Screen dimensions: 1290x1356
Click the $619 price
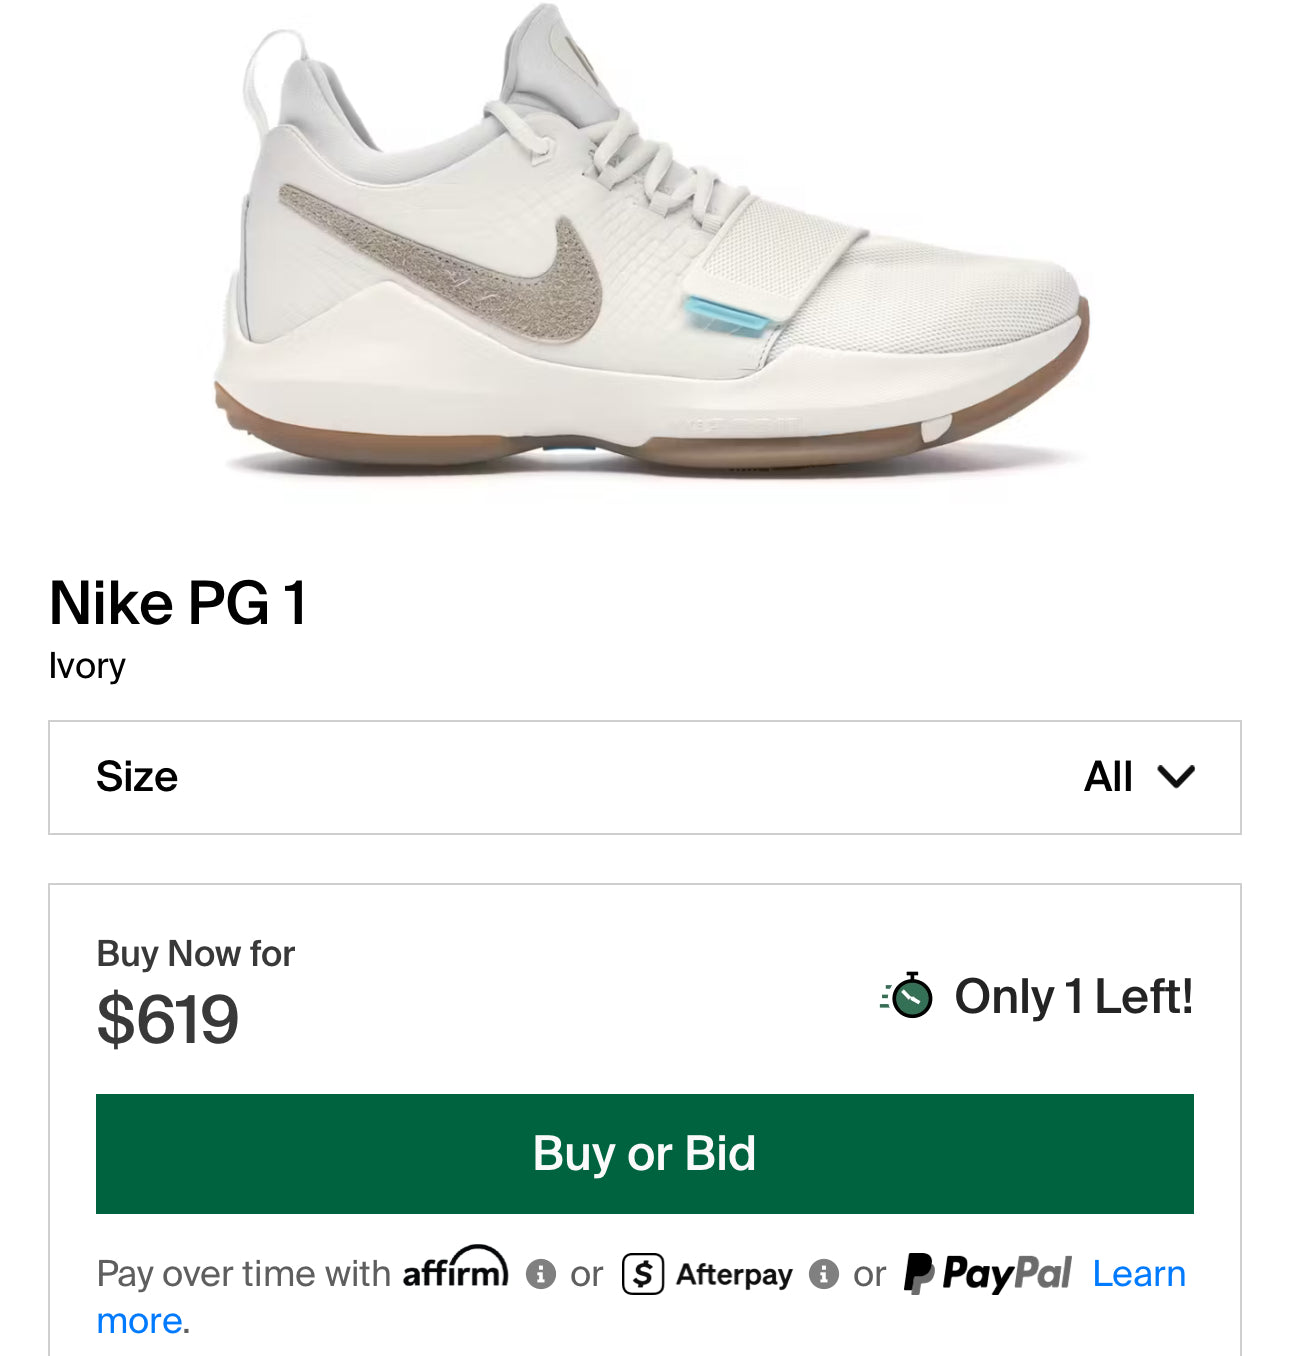coord(168,1020)
